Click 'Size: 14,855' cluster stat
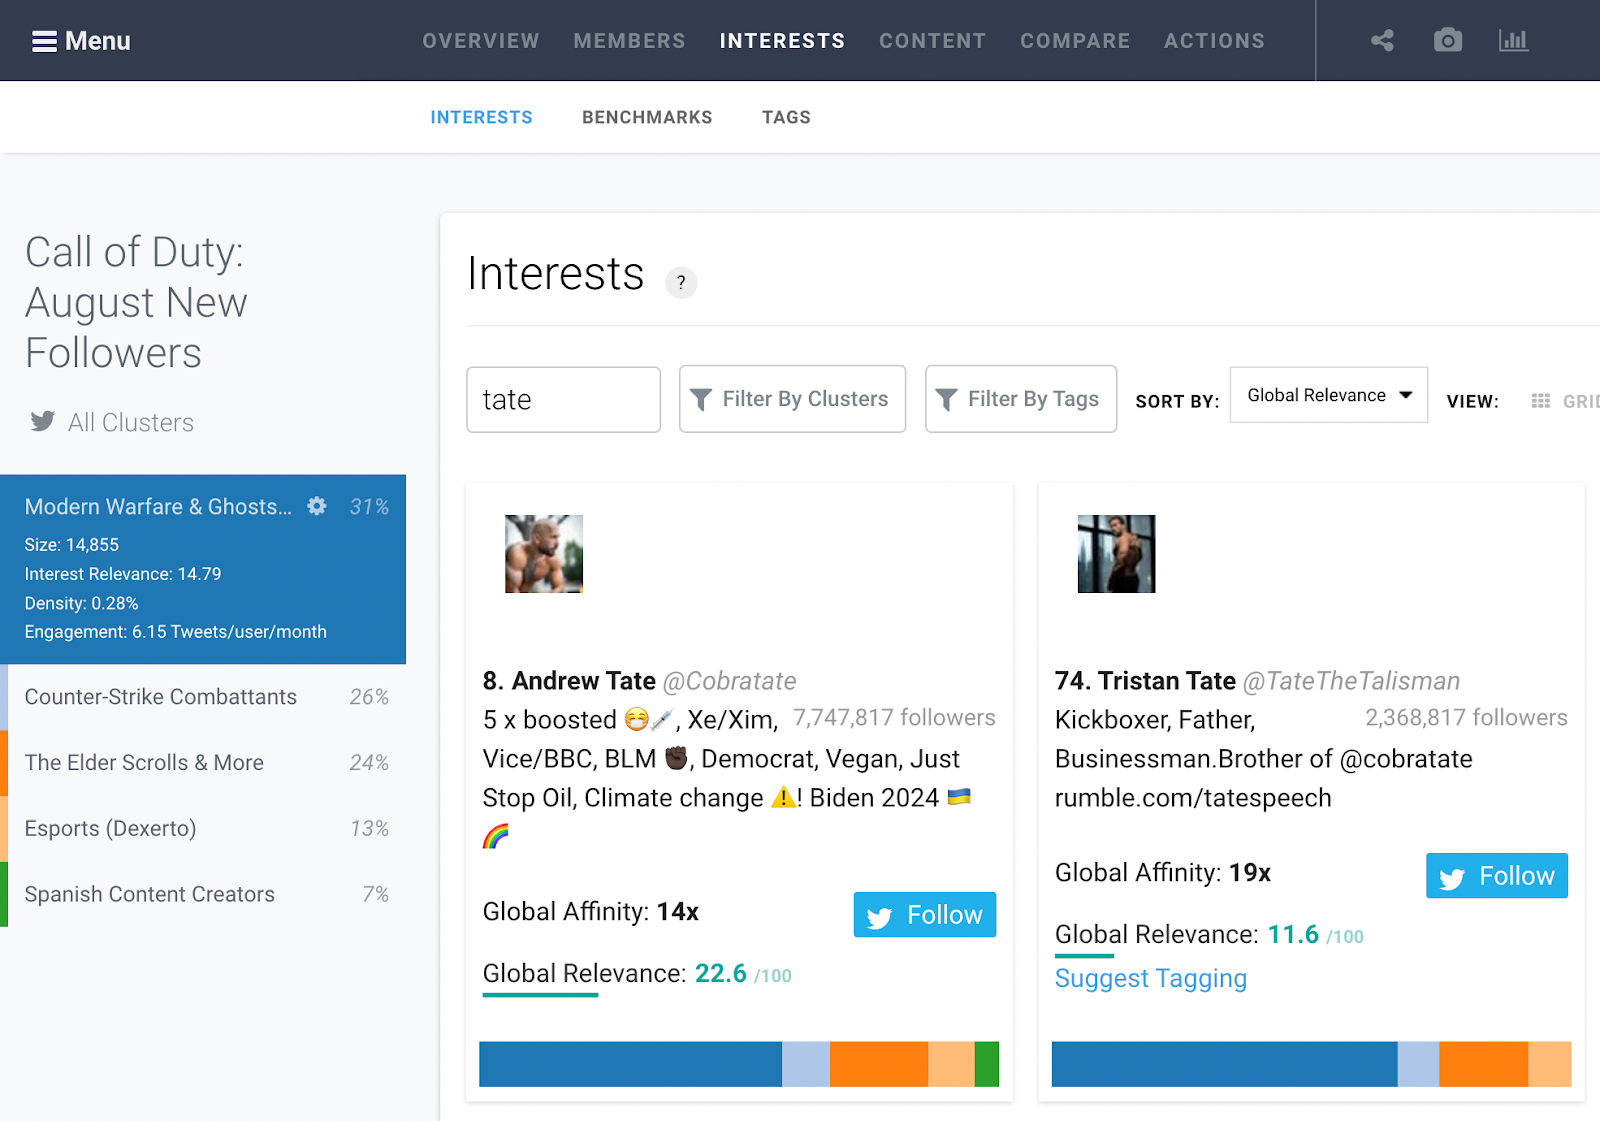 click(x=72, y=545)
